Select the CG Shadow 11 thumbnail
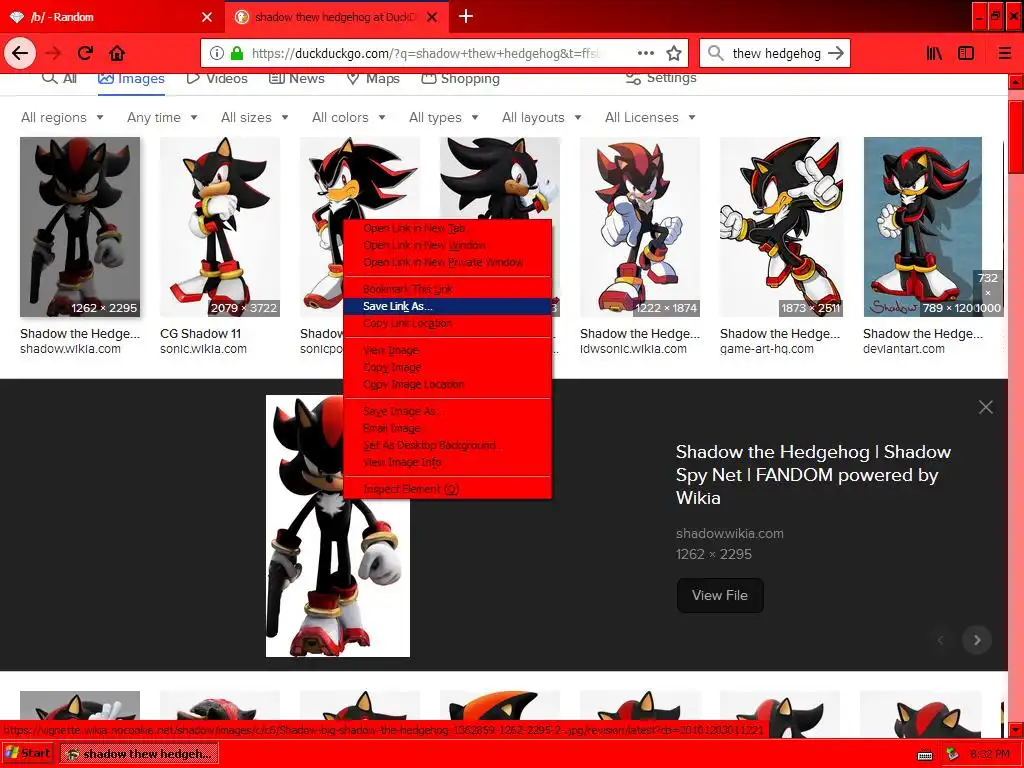1024x768 pixels. [220, 227]
